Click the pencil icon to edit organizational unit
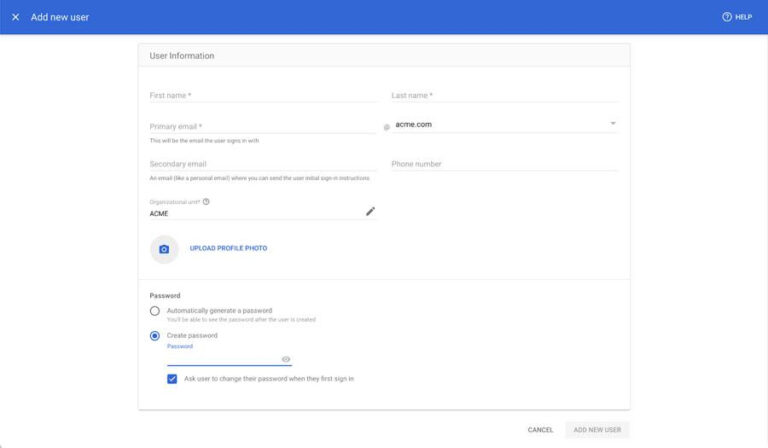The height and width of the screenshot is (448, 768). coord(370,211)
